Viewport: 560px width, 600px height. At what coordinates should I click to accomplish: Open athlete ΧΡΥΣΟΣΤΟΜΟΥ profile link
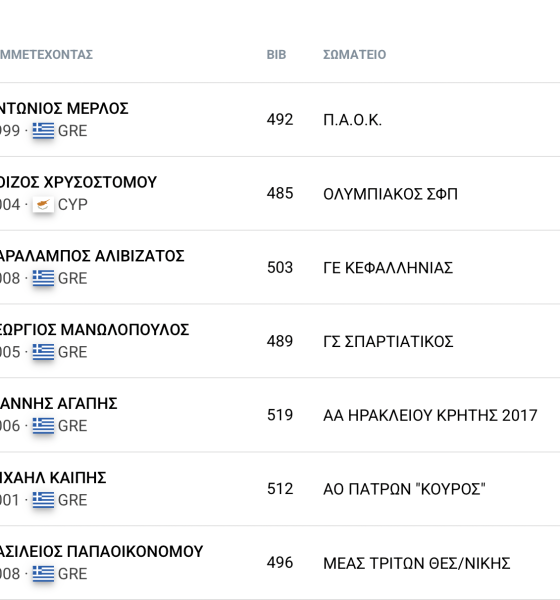[78, 183]
